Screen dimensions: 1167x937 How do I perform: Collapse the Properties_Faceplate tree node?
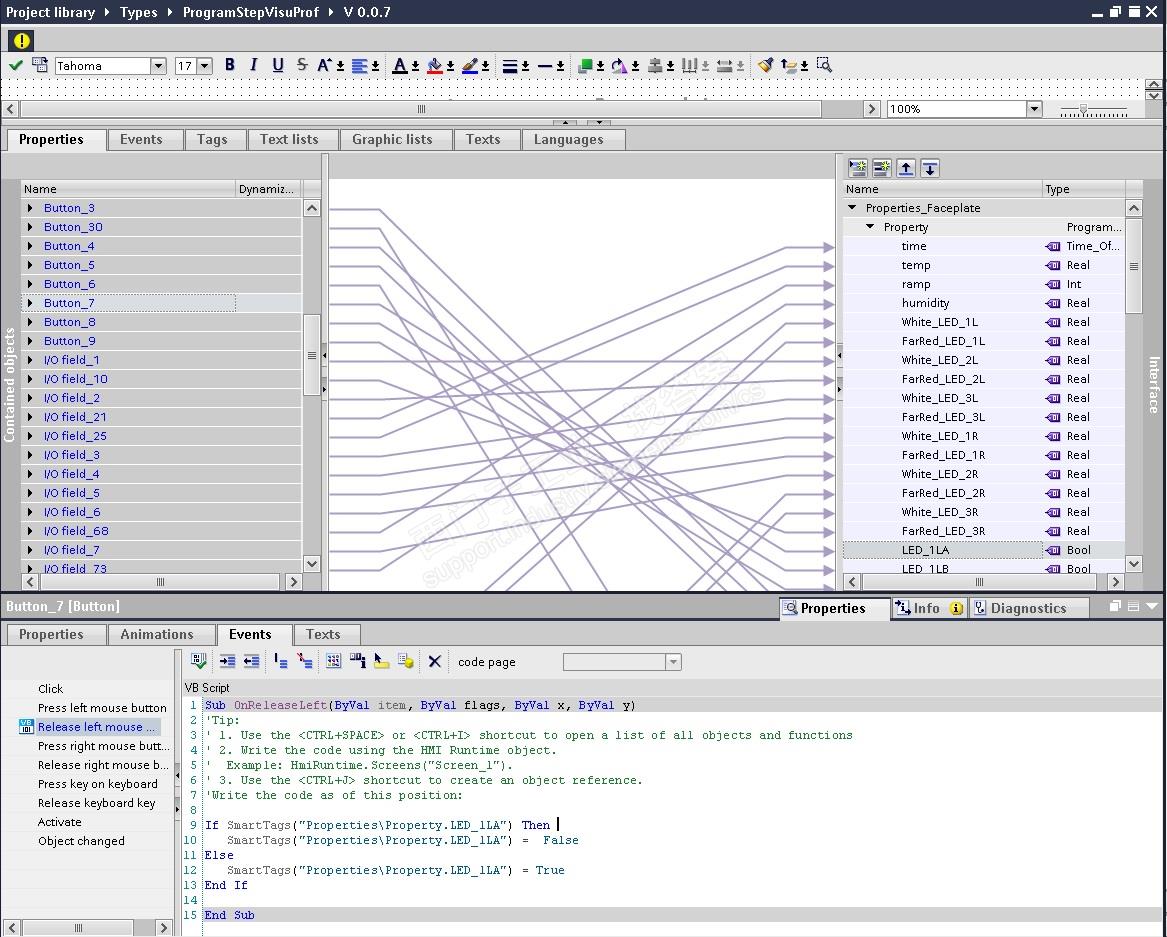pyautogui.click(x=852, y=208)
